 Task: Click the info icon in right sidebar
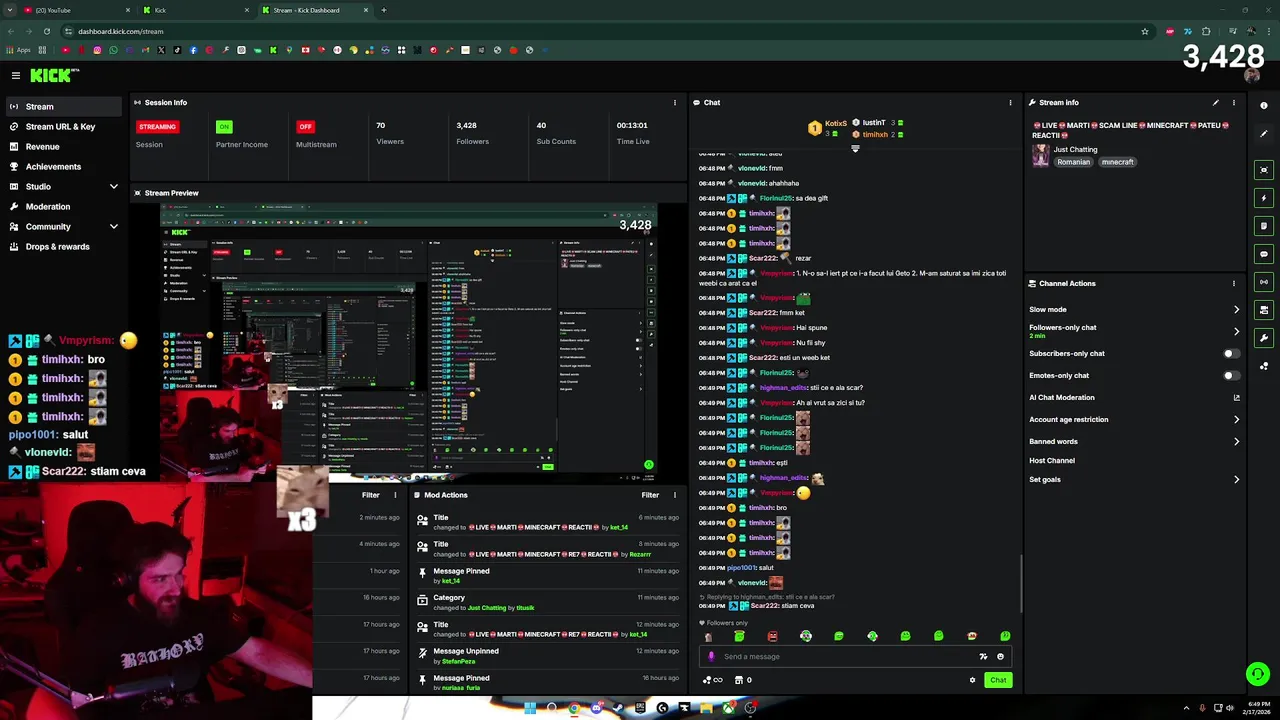point(1264,105)
